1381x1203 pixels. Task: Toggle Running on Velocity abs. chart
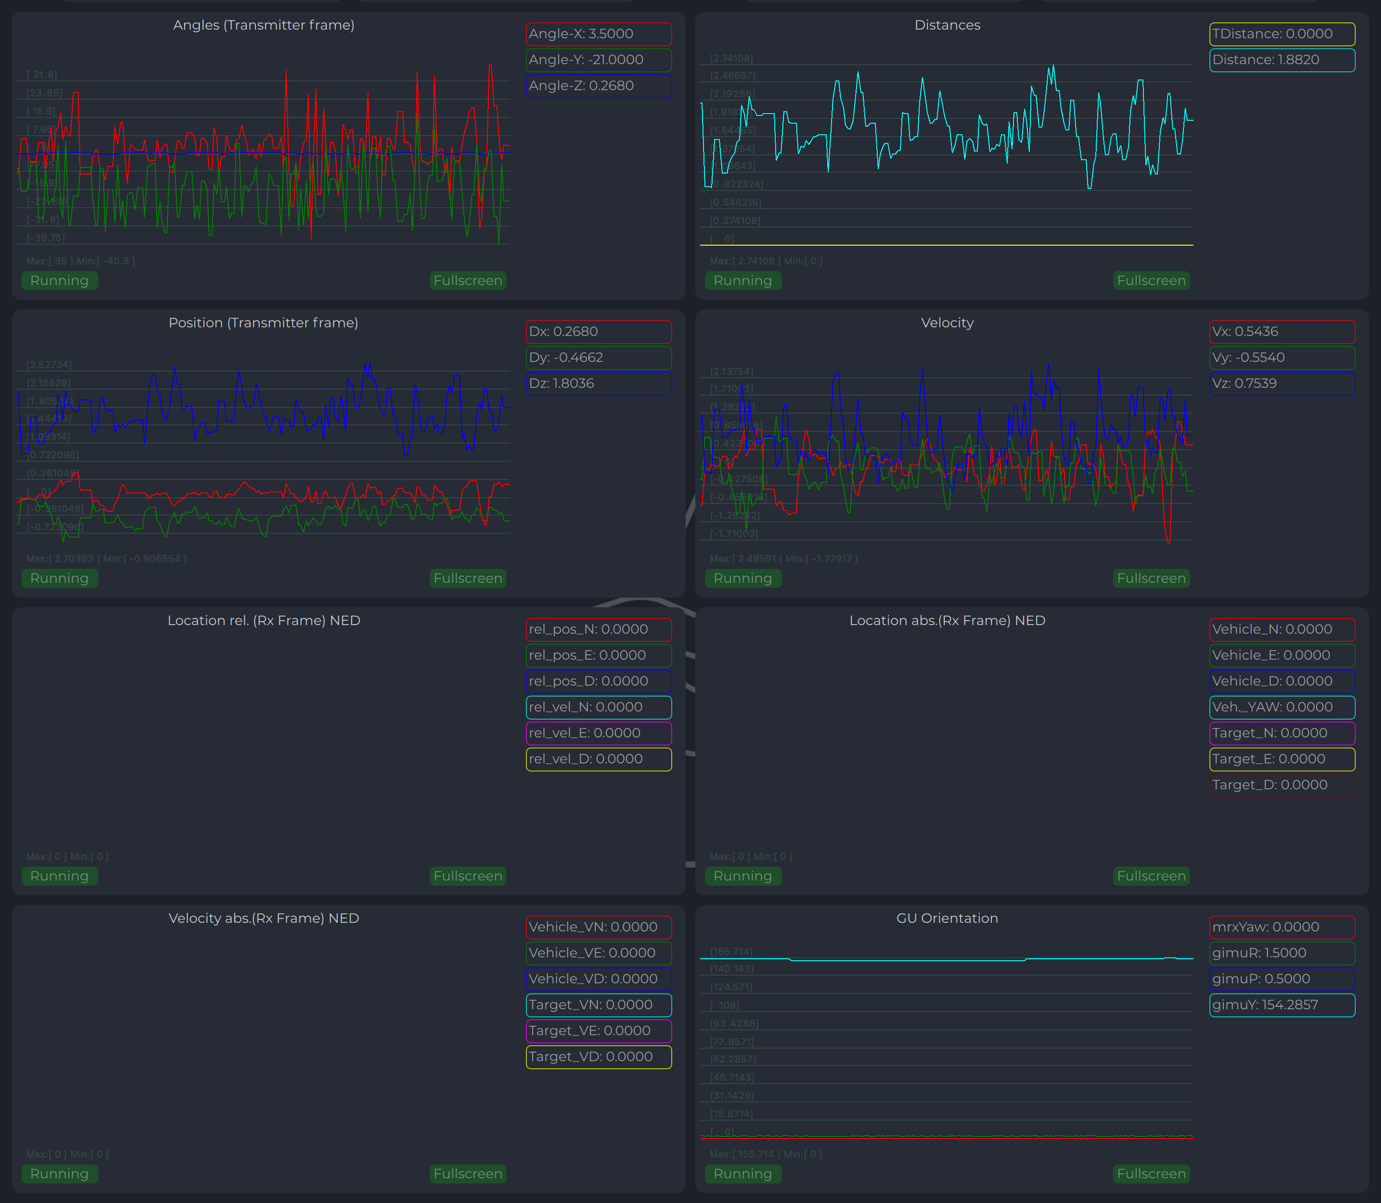(x=60, y=1174)
